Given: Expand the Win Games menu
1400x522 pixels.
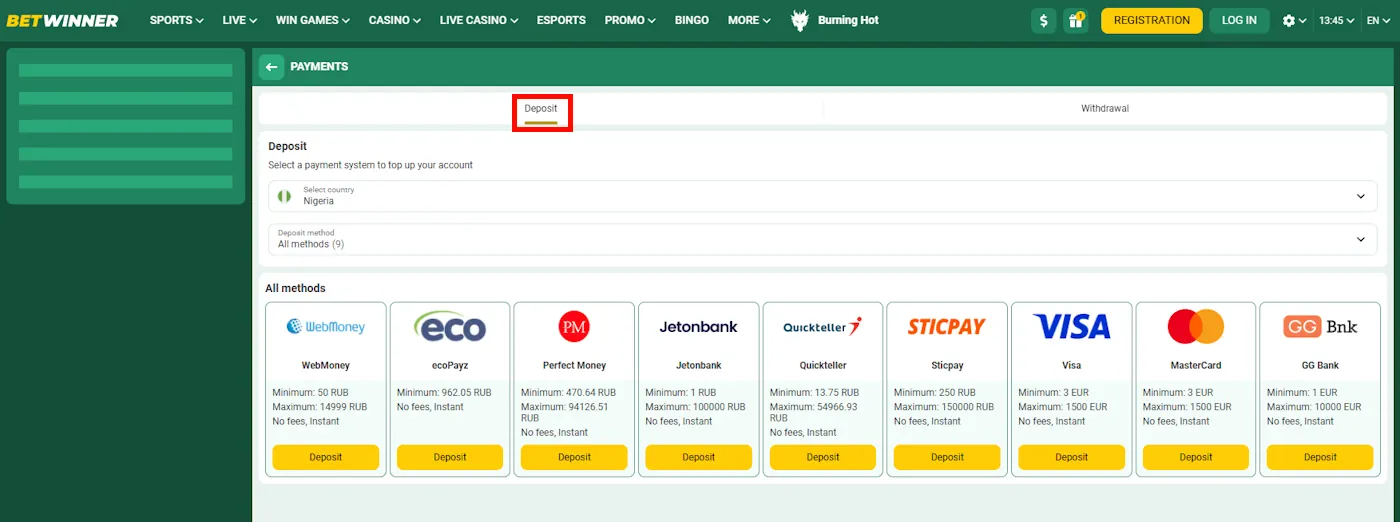Looking at the screenshot, I should pos(312,20).
